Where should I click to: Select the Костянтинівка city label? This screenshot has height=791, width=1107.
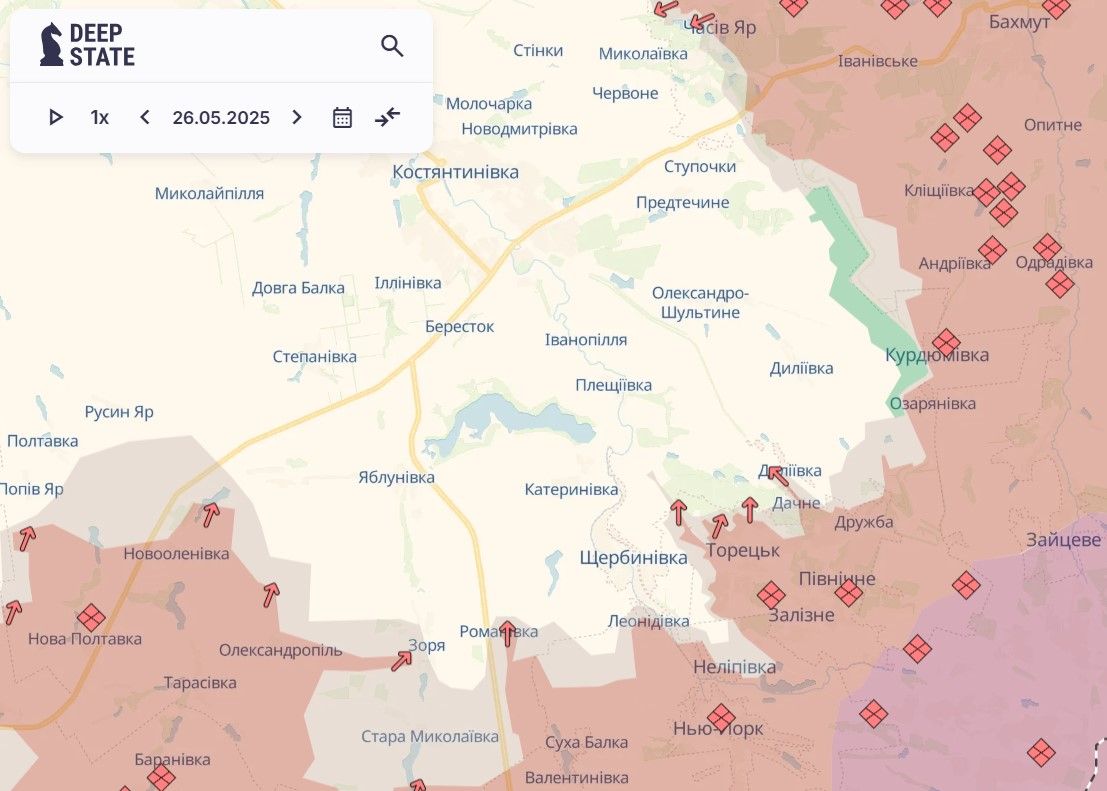[455, 172]
